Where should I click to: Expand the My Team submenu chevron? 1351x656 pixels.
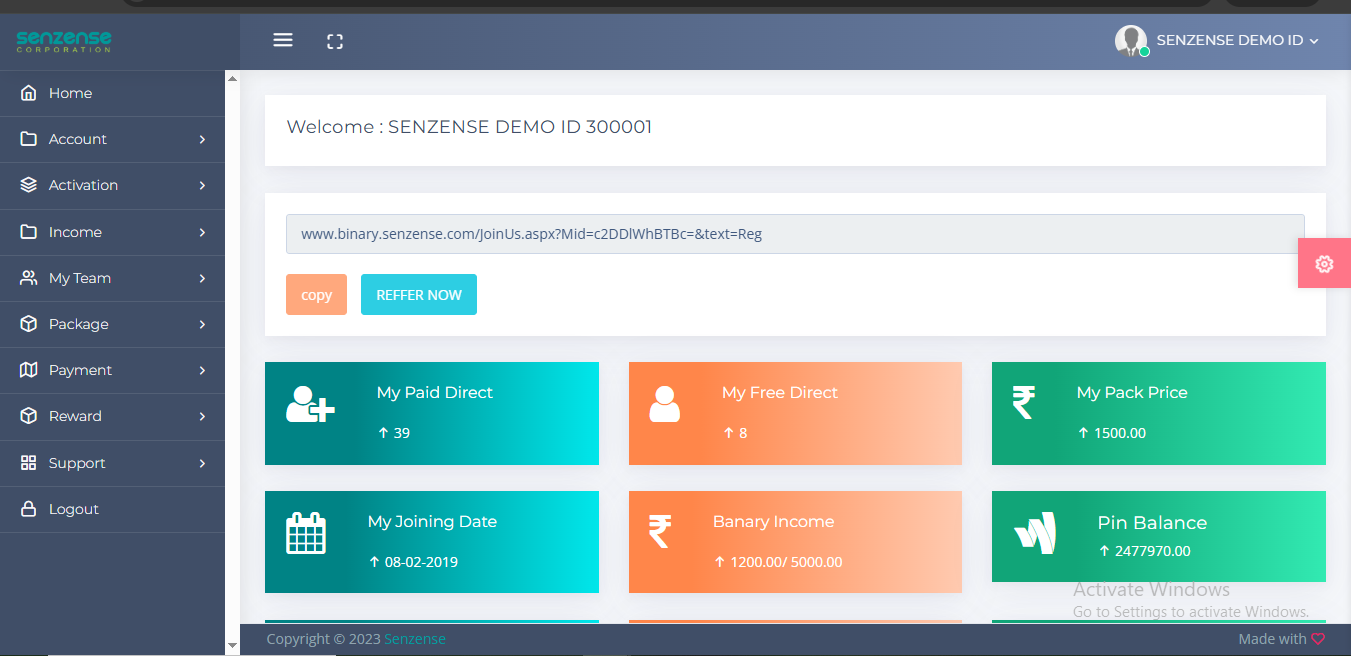[x=202, y=278]
